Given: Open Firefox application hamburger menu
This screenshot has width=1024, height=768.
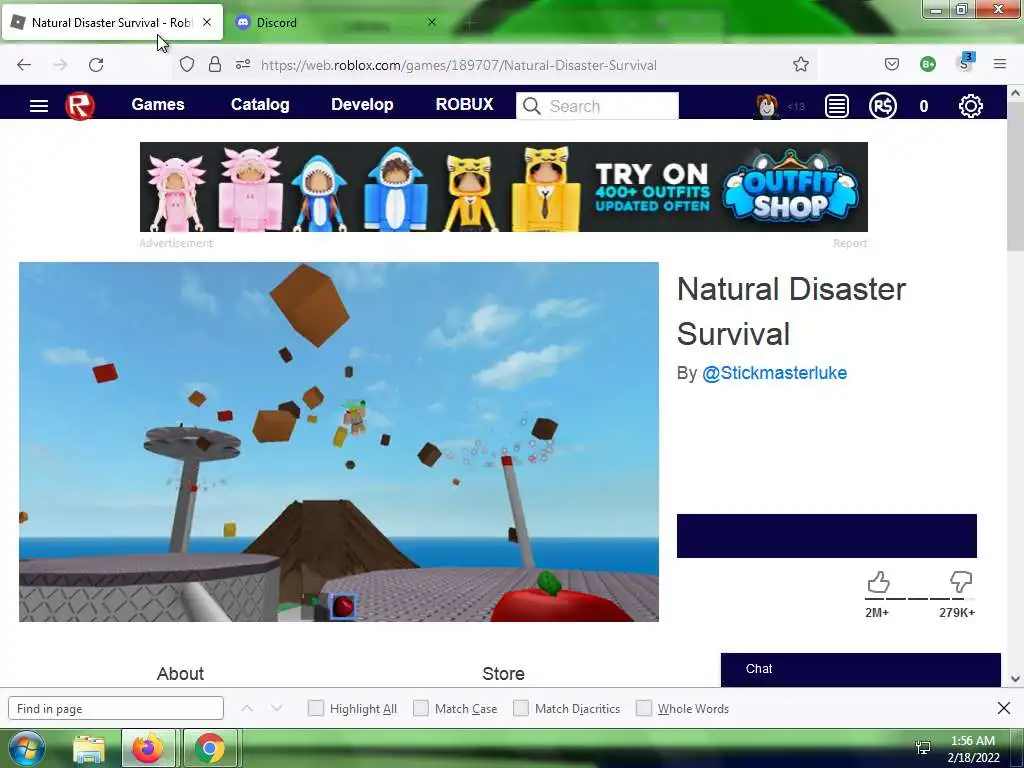Looking at the screenshot, I should click(x=1000, y=64).
